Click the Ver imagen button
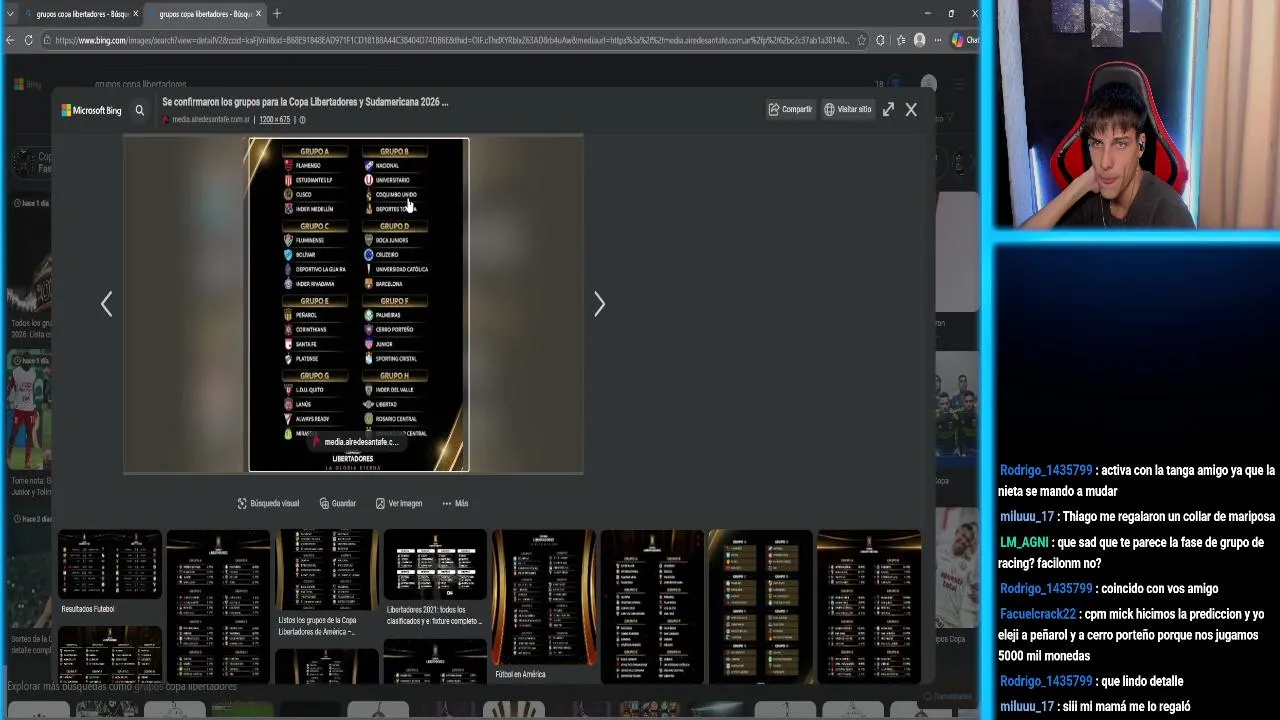This screenshot has width=1280, height=720. [399, 503]
